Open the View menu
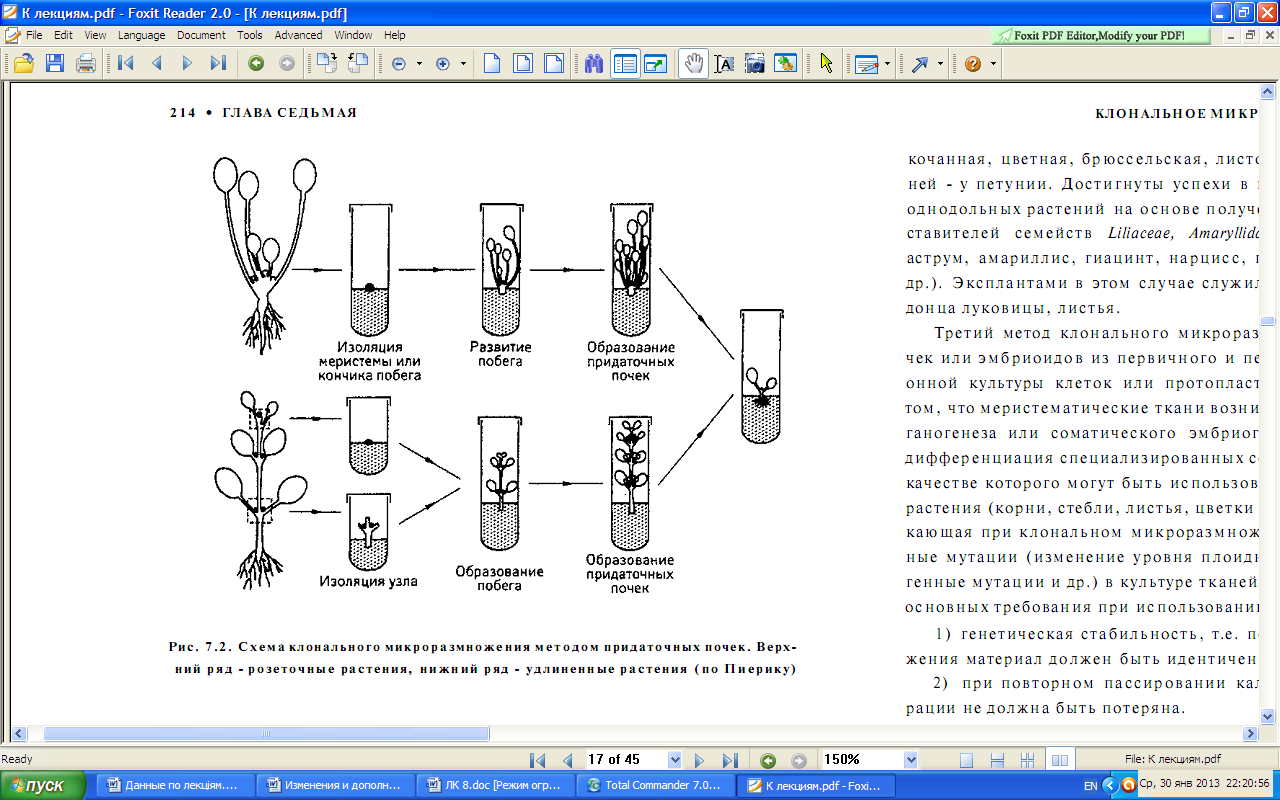Screen dimensions: 1280x800 (x=95, y=35)
